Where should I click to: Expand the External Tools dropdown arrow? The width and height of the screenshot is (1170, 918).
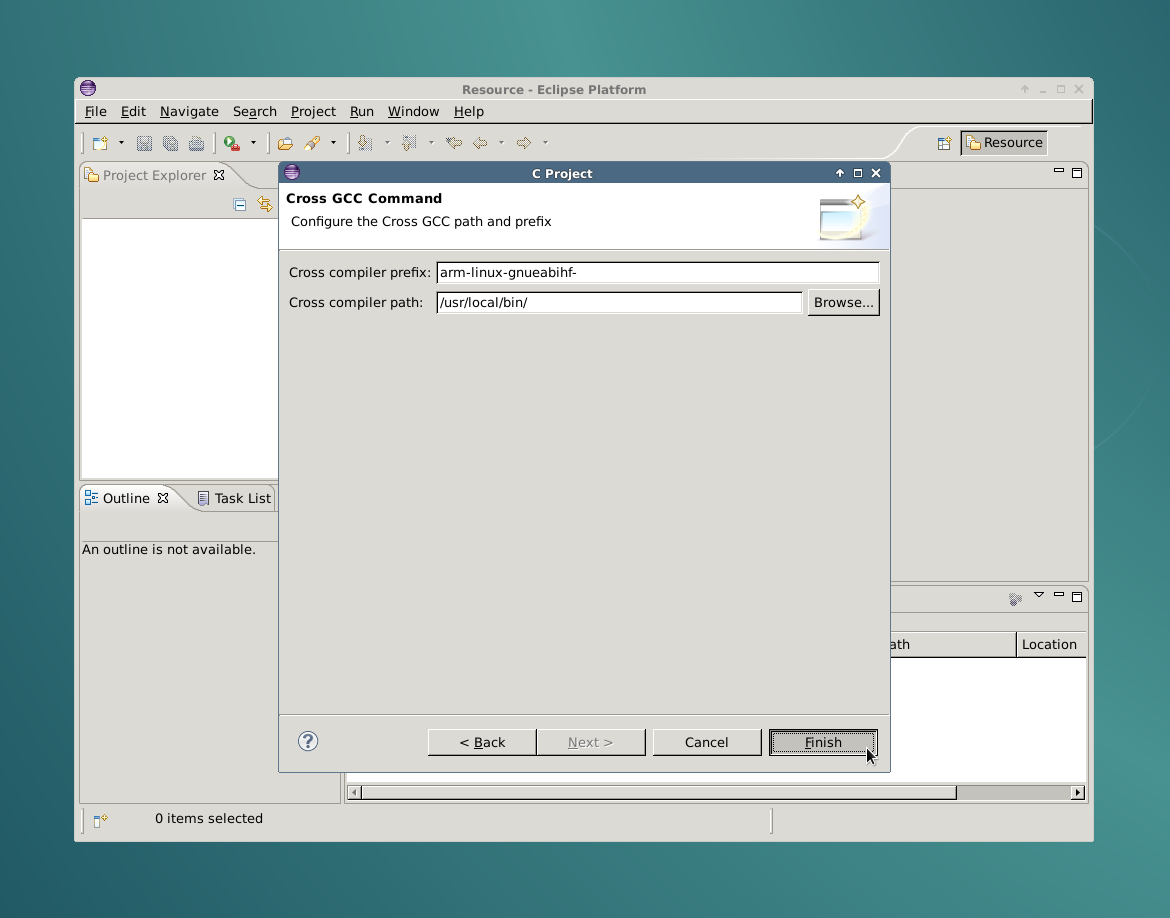(x=253, y=143)
